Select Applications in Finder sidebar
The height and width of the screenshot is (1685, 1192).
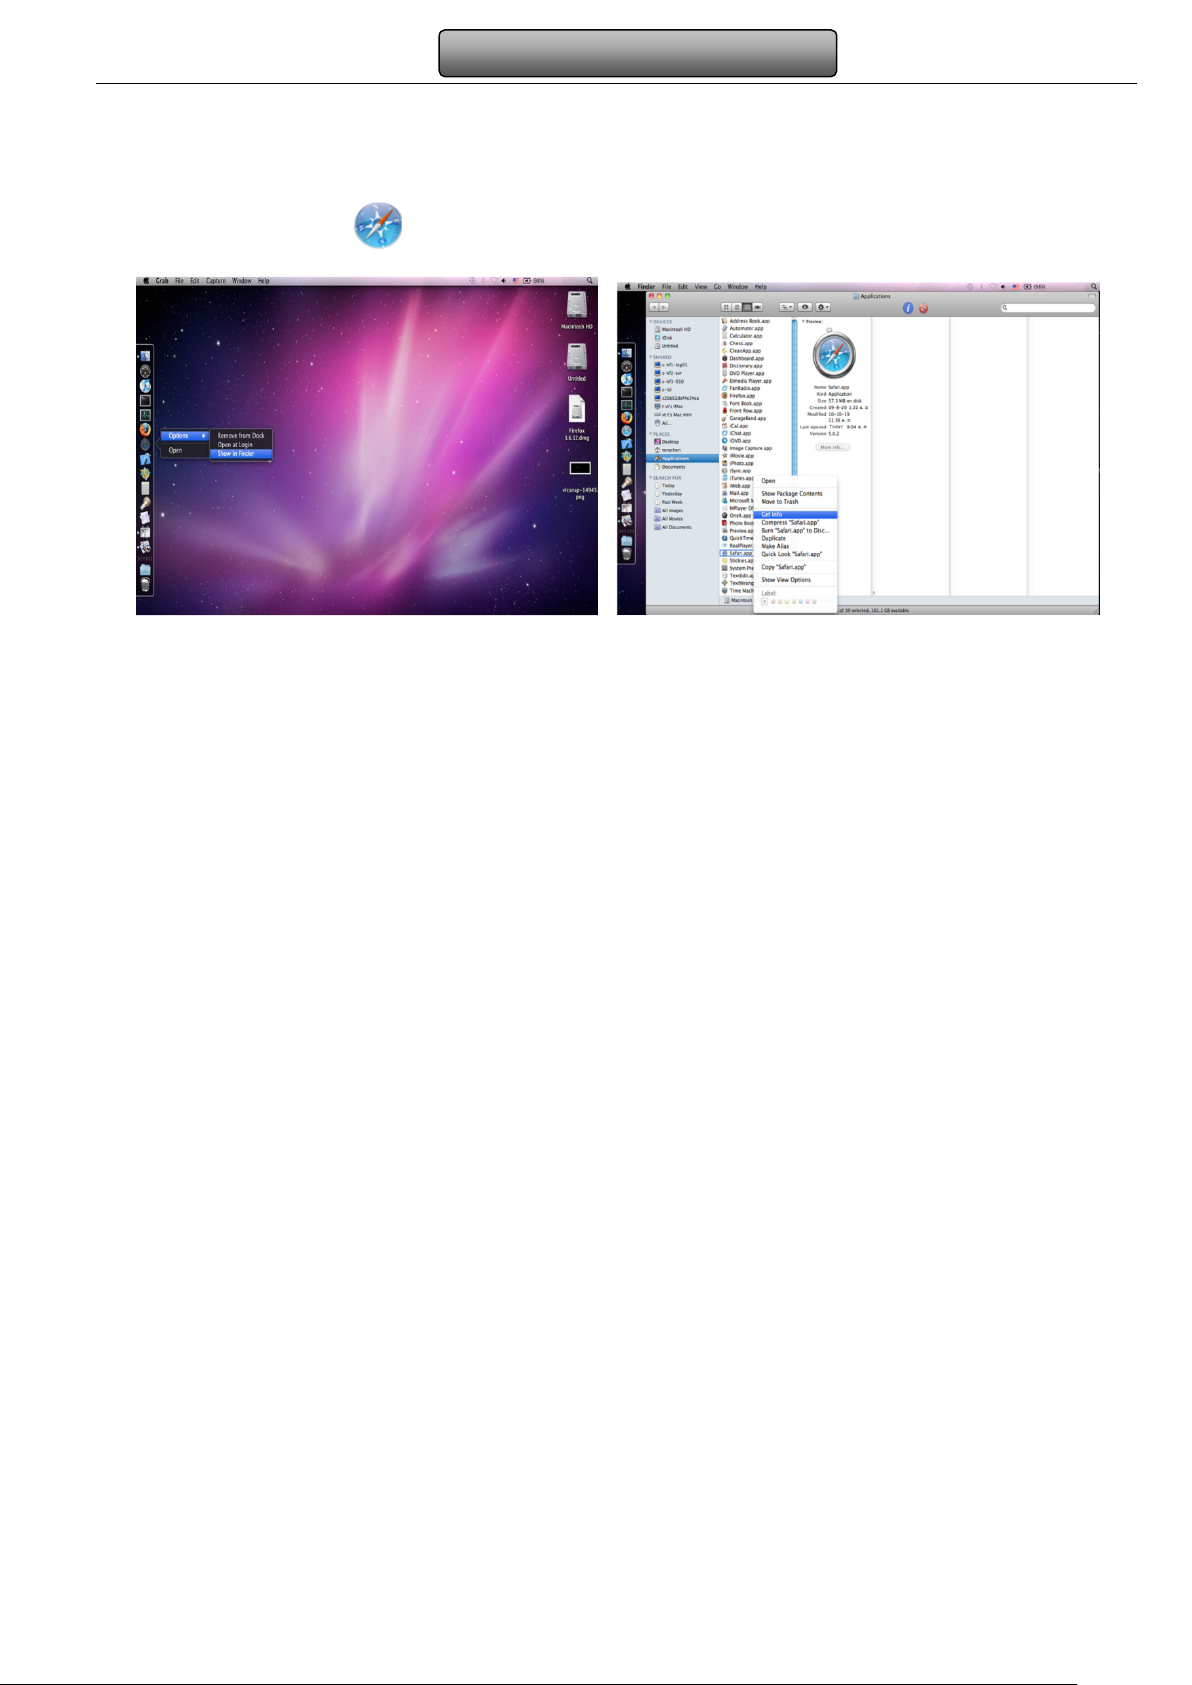click(682, 458)
